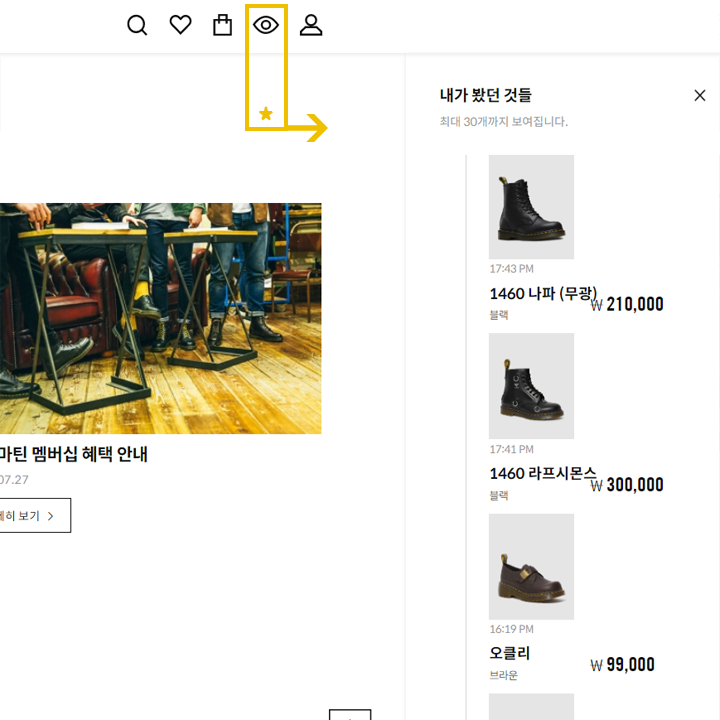Image resolution: width=720 pixels, height=720 pixels.
Task: Click the 16:19 PM timestamp
Action: (x=512, y=630)
